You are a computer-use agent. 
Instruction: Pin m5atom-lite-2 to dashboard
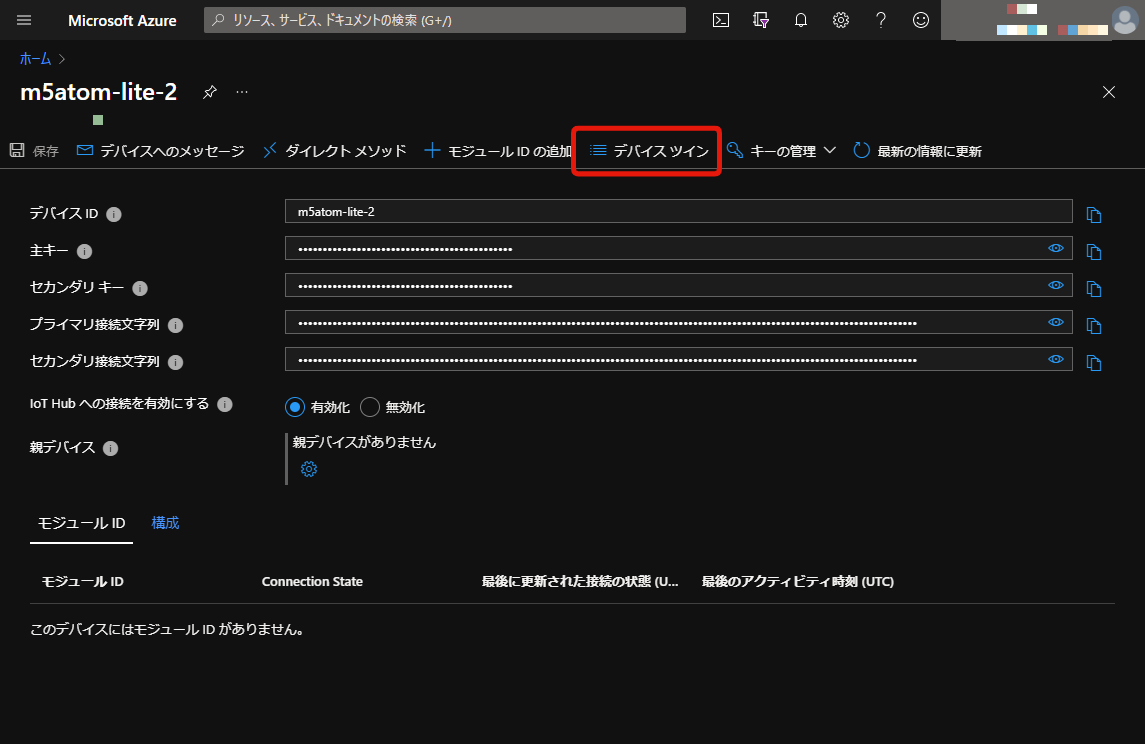click(x=210, y=92)
